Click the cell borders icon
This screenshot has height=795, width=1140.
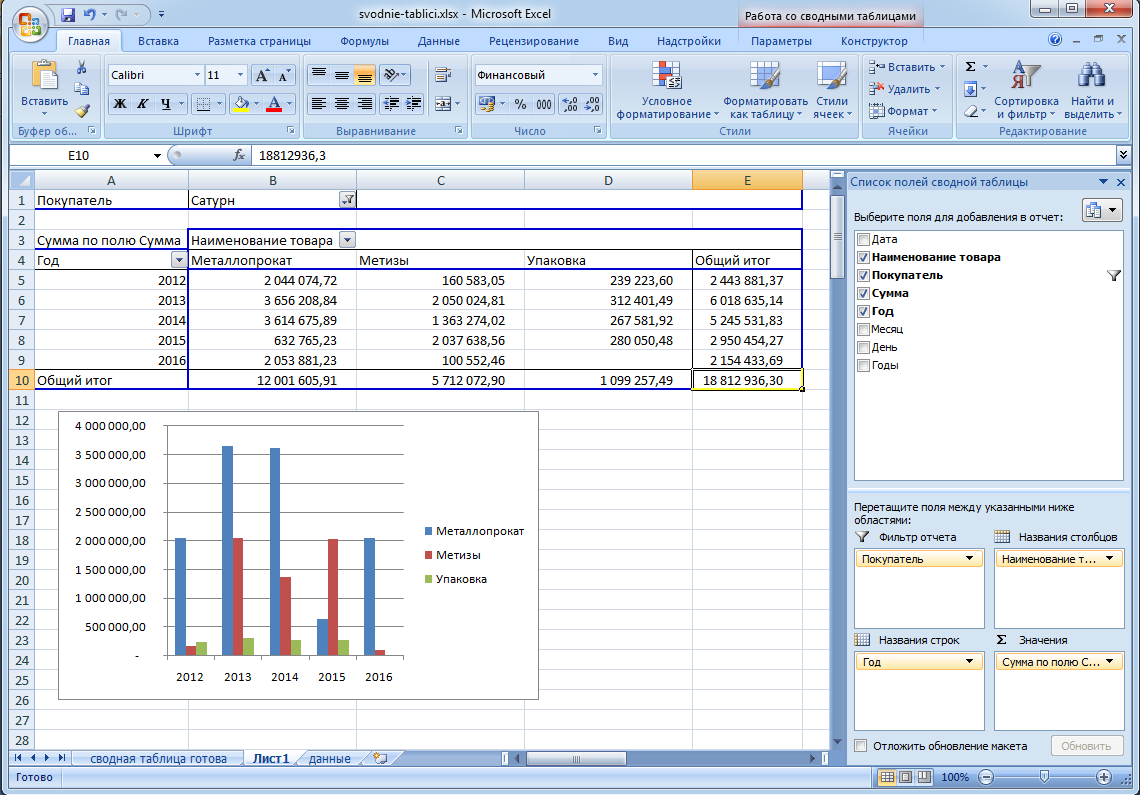204,104
